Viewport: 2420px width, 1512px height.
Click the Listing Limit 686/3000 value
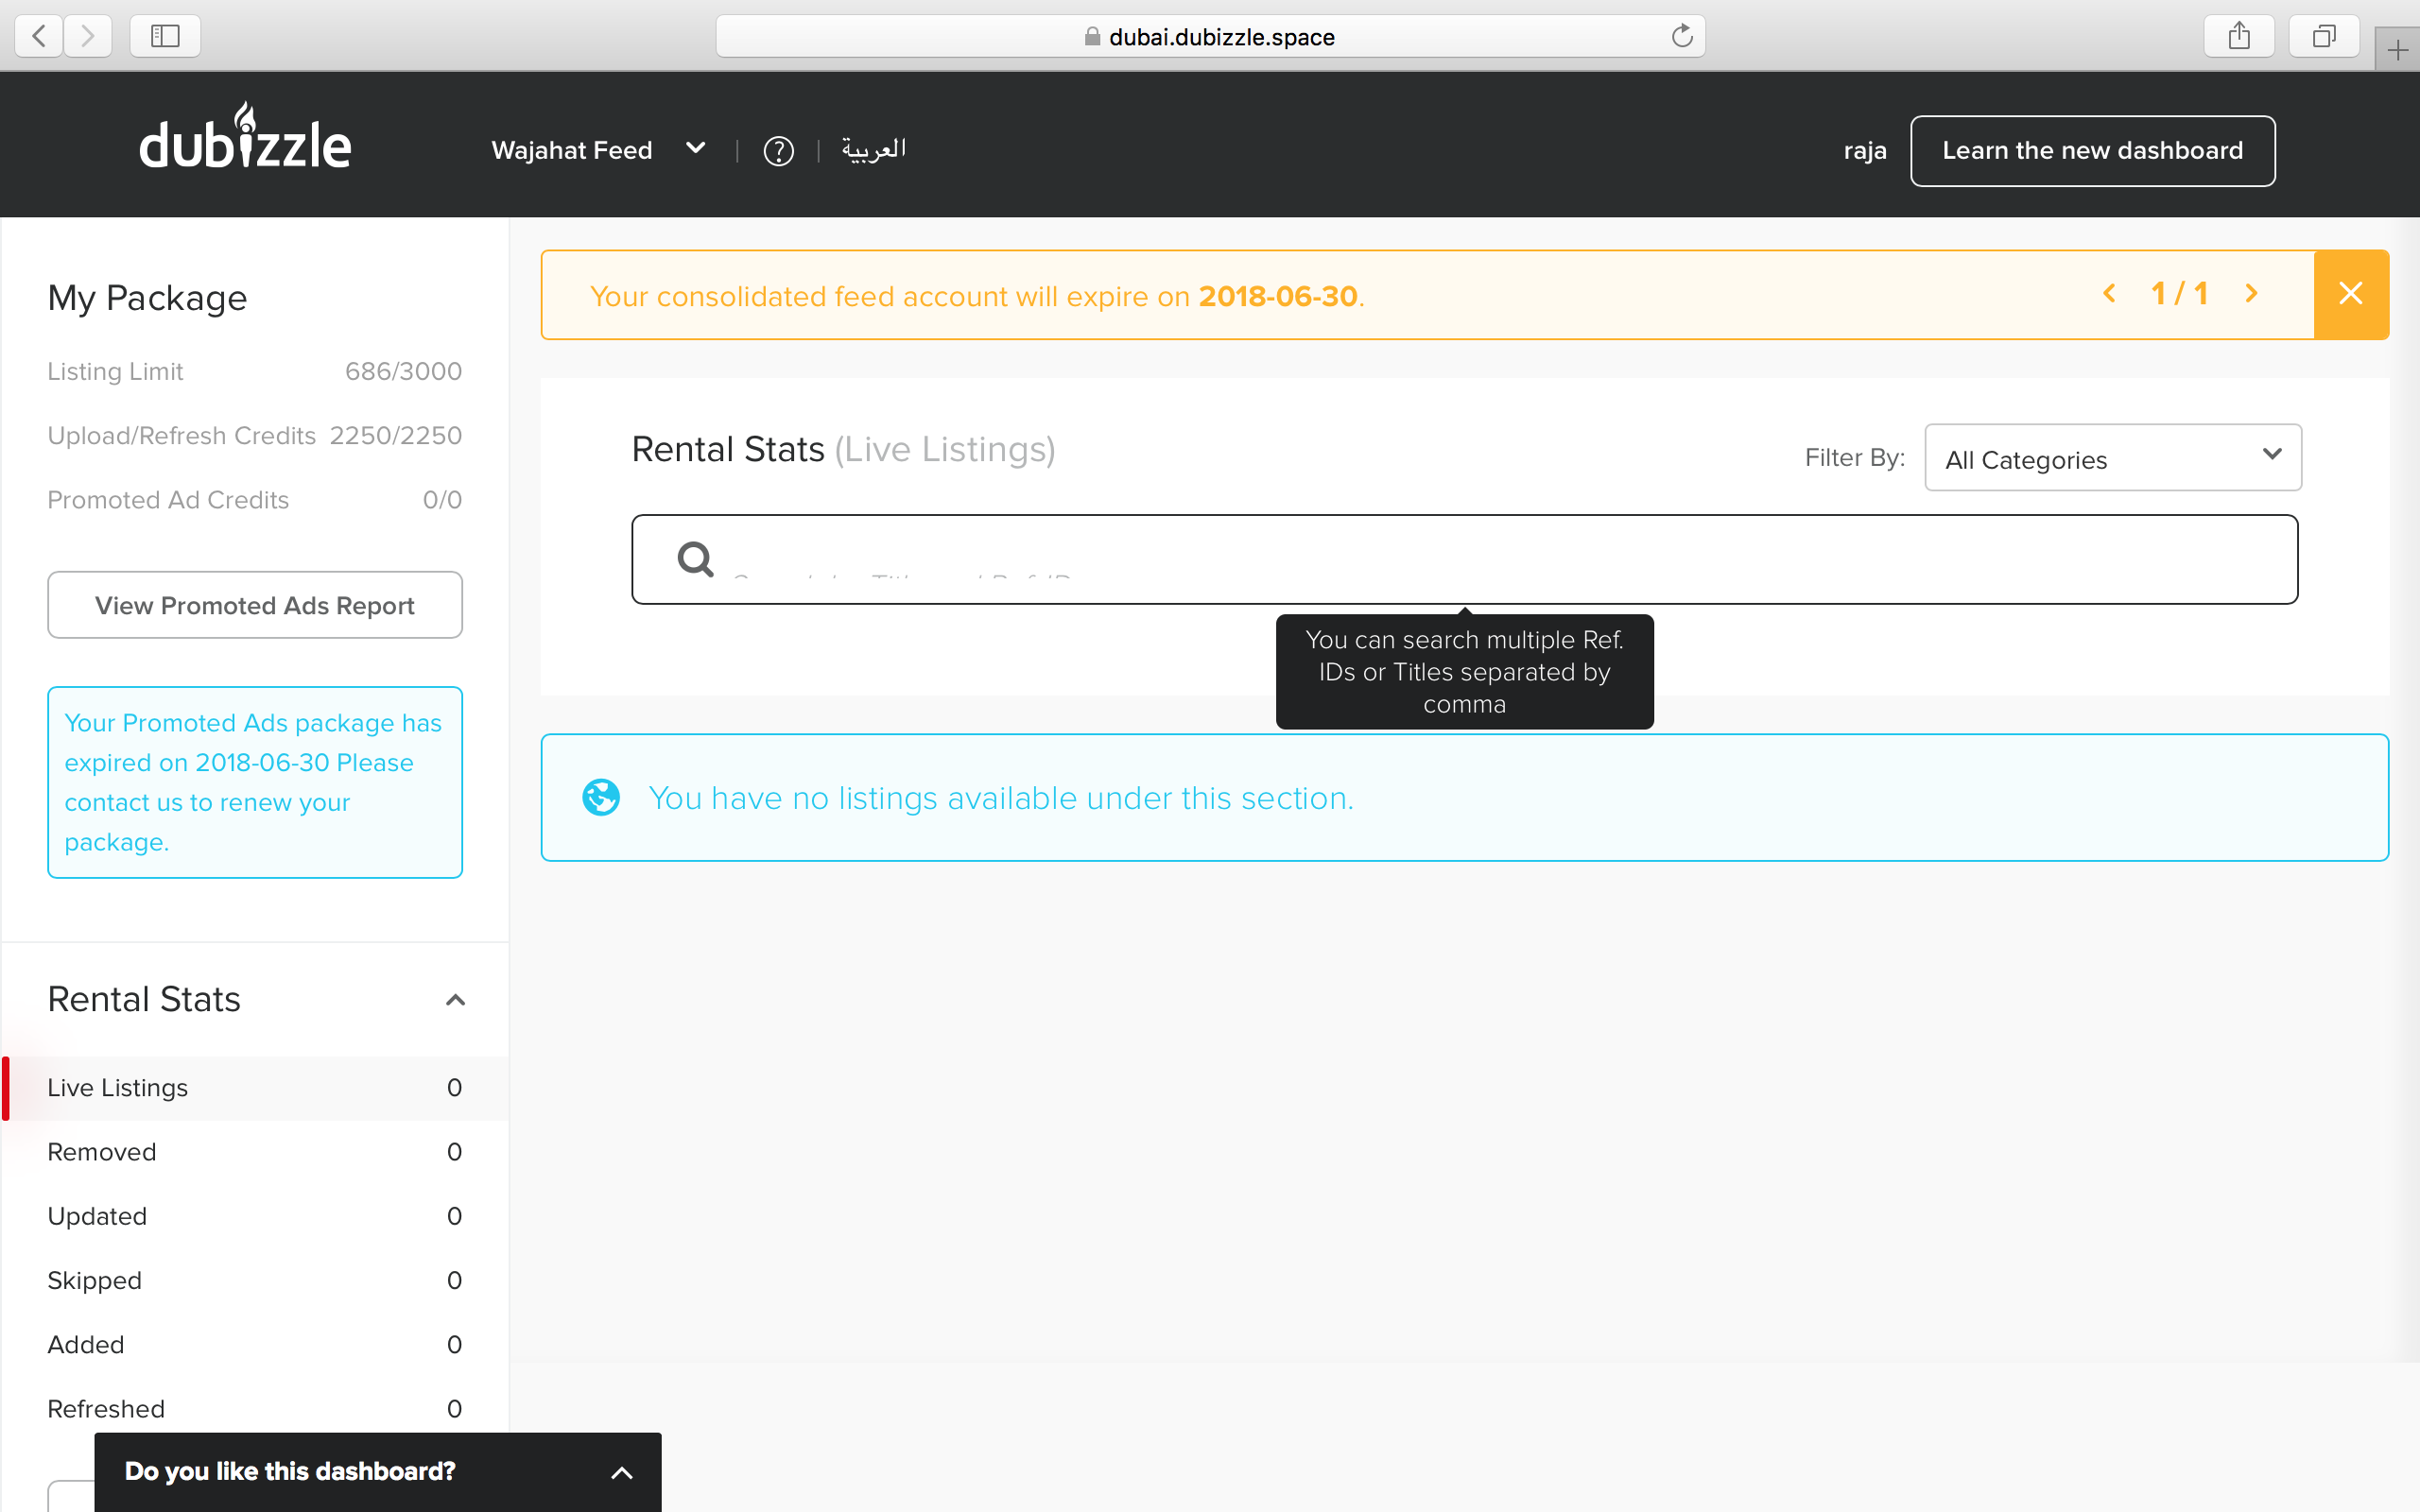403,371
